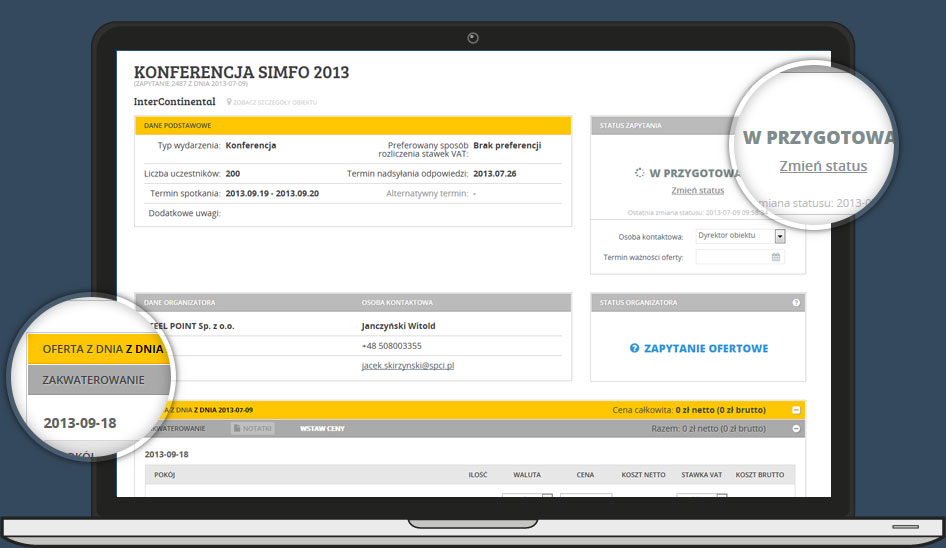
Task: Click the Razem: 0 zł netto subtotal
Action: (708, 429)
